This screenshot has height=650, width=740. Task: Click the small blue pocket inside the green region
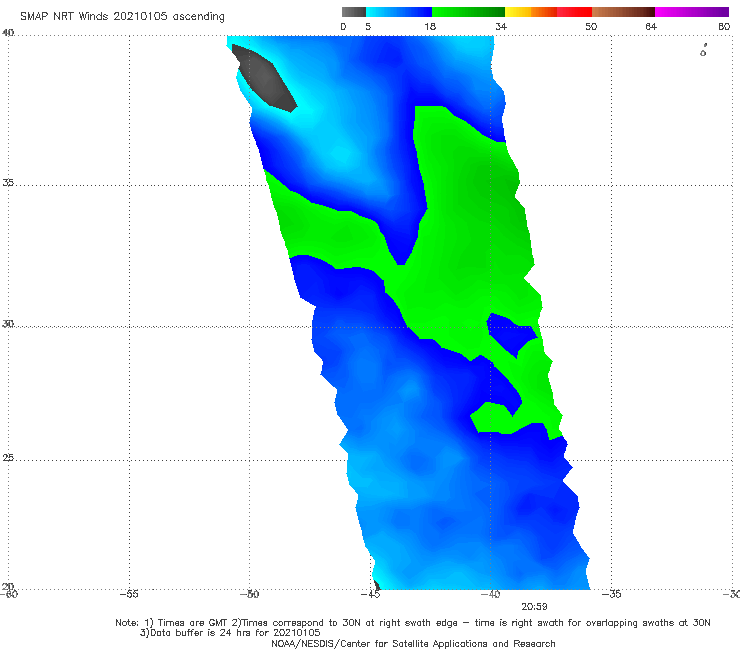[x=512, y=335]
